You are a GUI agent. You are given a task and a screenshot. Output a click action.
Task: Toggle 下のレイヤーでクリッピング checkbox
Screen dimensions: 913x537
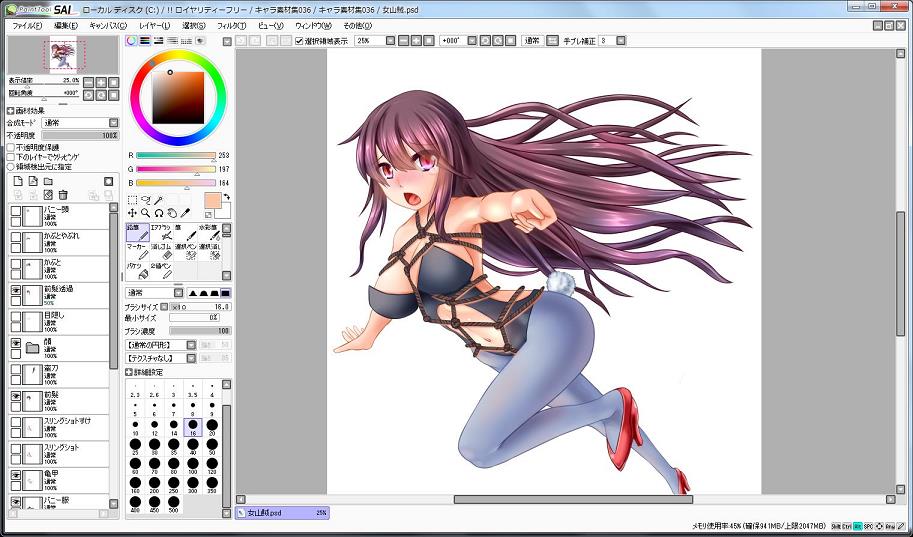click(x=11, y=157)
